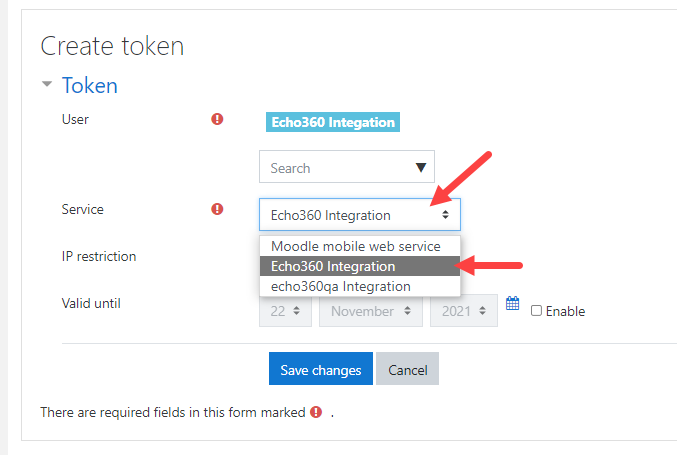This screenshot has height=455, width=677.
Task: Open the Service select box
Action: click(x=359, y=215)
